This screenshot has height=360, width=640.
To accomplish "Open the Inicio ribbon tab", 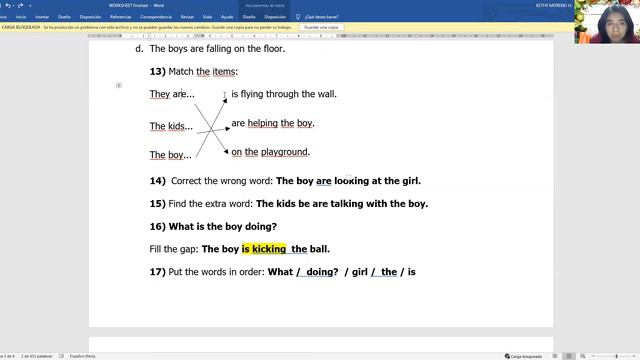I will click(21, 17).
